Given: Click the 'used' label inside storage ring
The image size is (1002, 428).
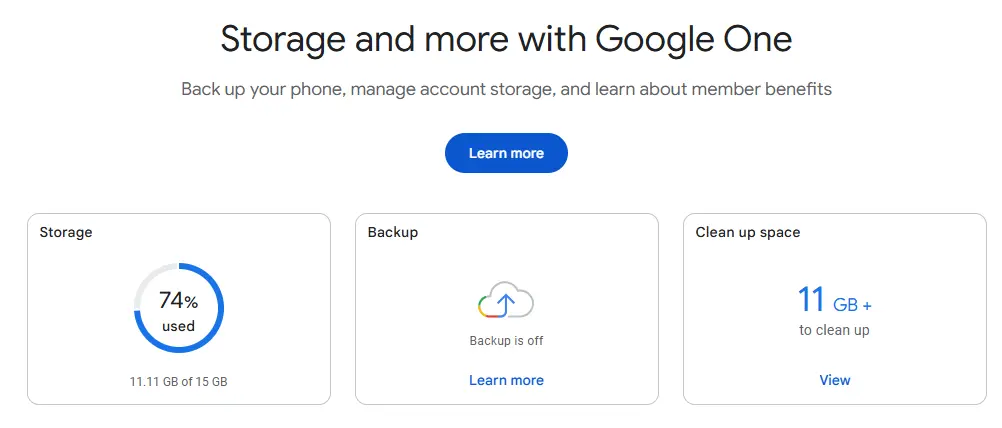Looking at the screenshot, I should pyautogui.click(x=178, y=326).
